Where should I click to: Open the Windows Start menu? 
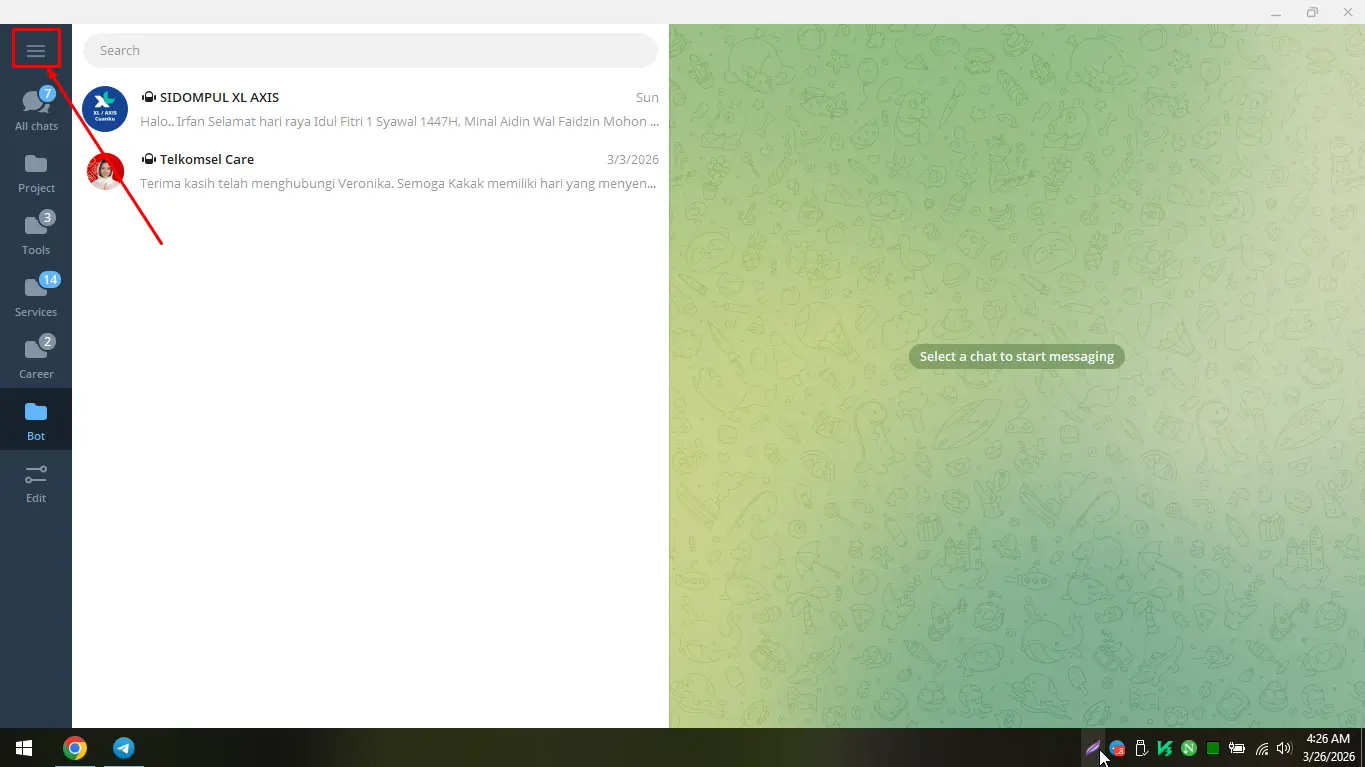[x=24, y=748]
